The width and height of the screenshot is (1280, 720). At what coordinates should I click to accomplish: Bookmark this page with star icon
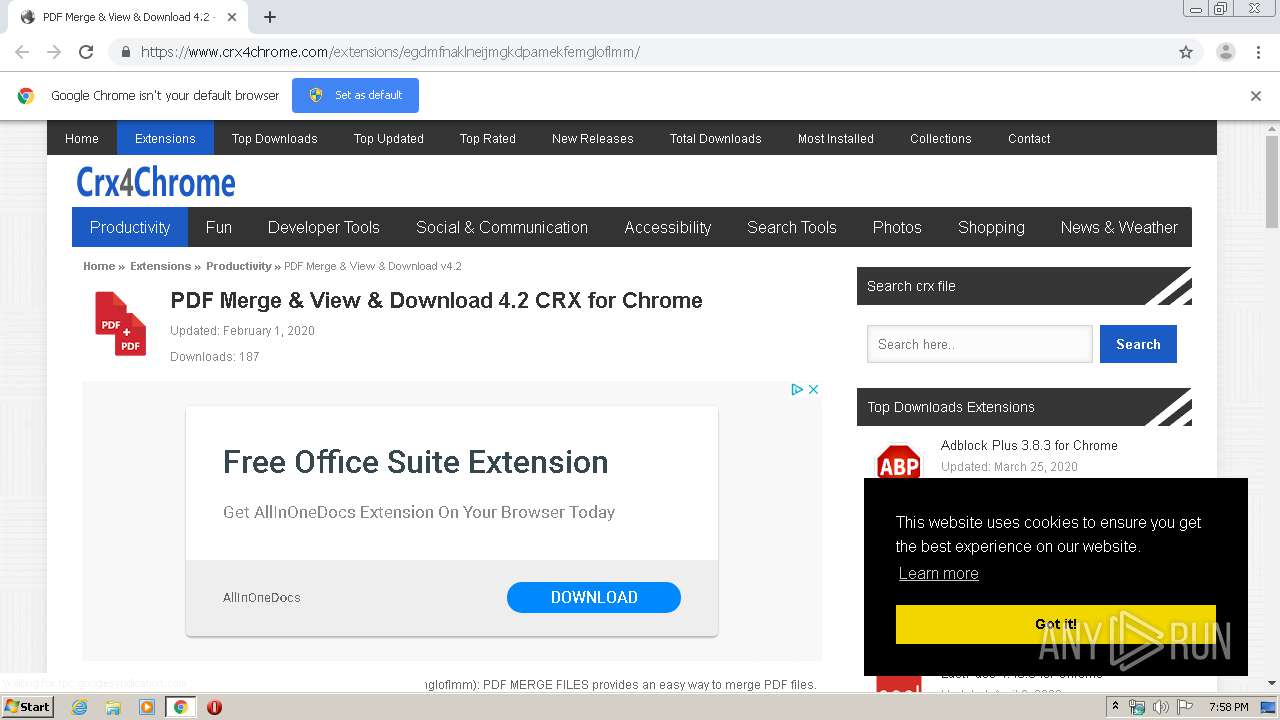pyautogui.click(x=1186, y=52)
